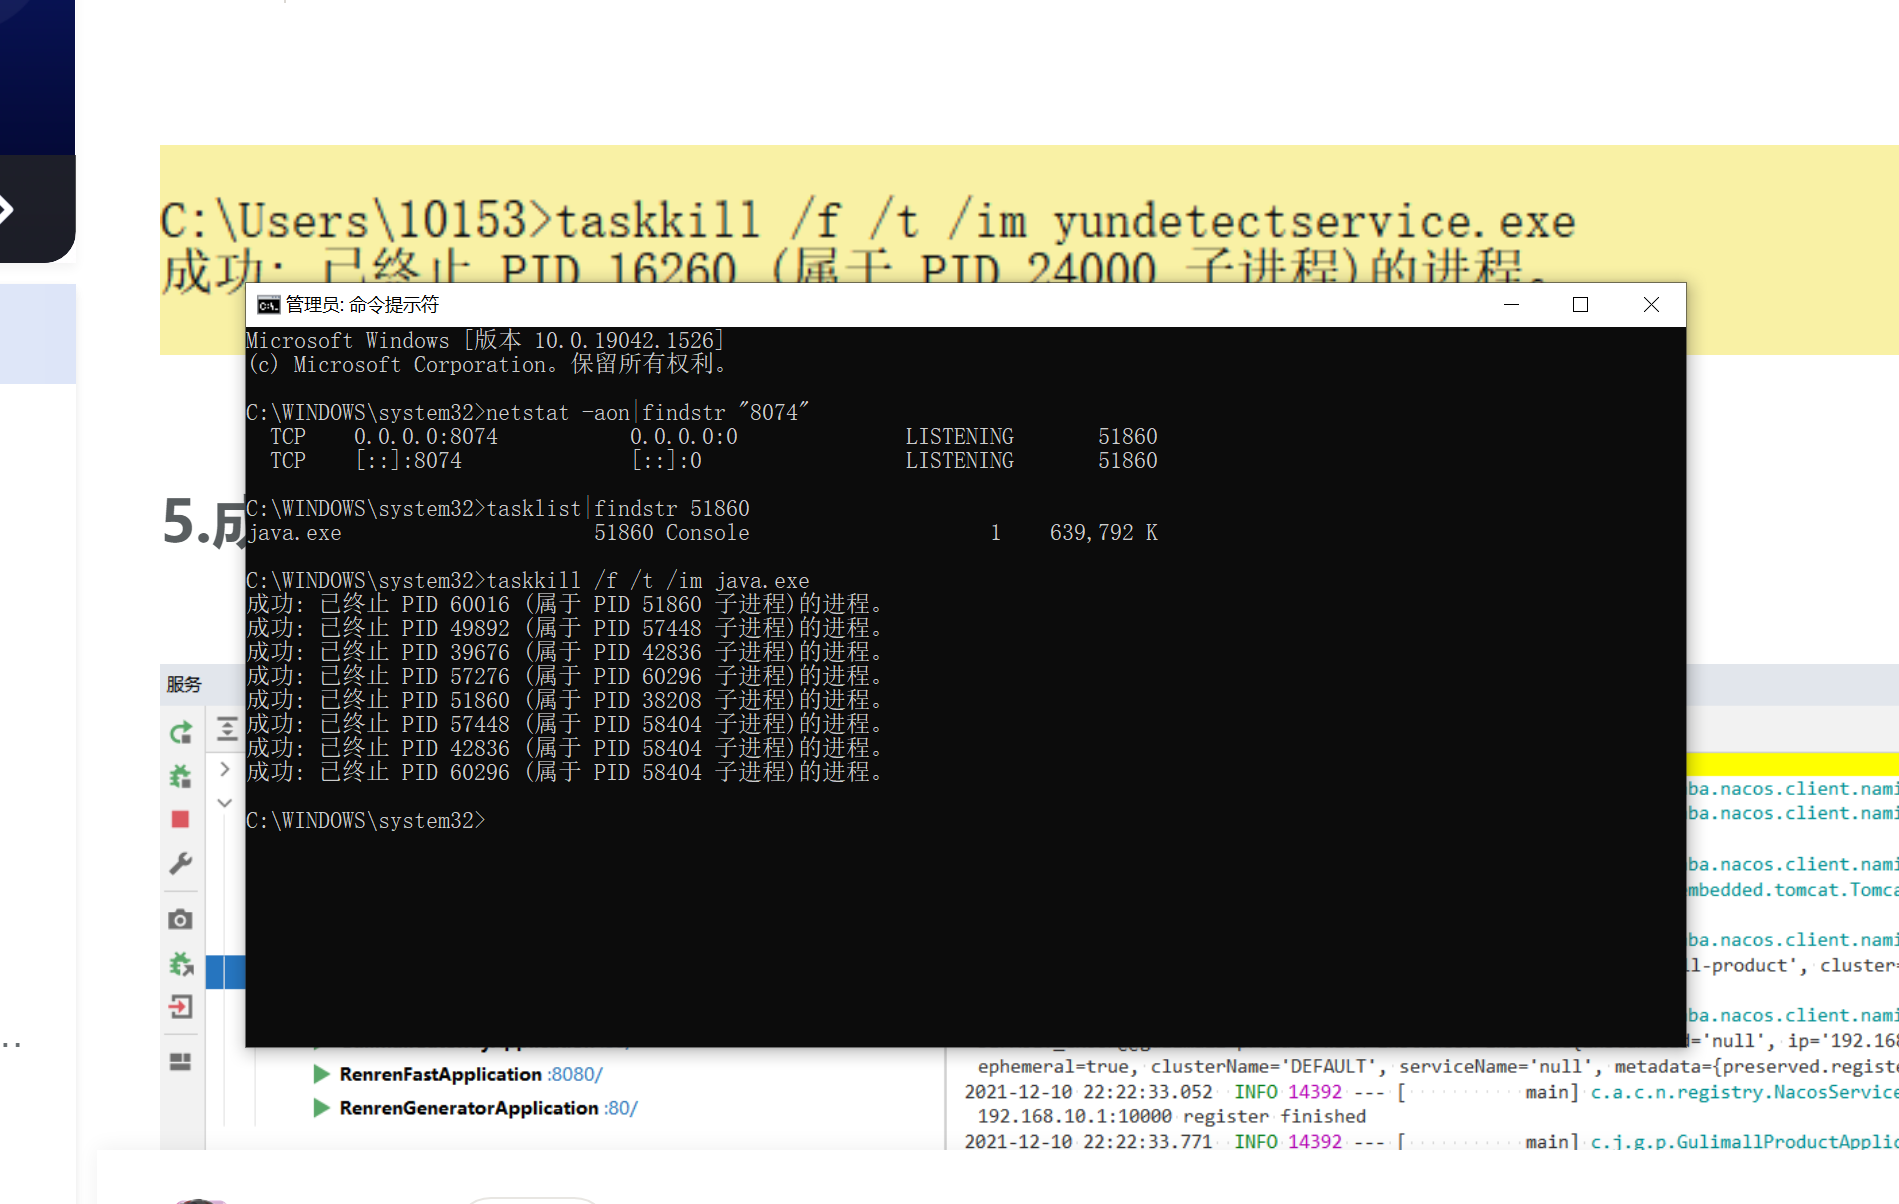The width and height of the screenshot is (1899, 1204).
Task: Click the 'PID 39676' success line
Action: pos(564,653)
